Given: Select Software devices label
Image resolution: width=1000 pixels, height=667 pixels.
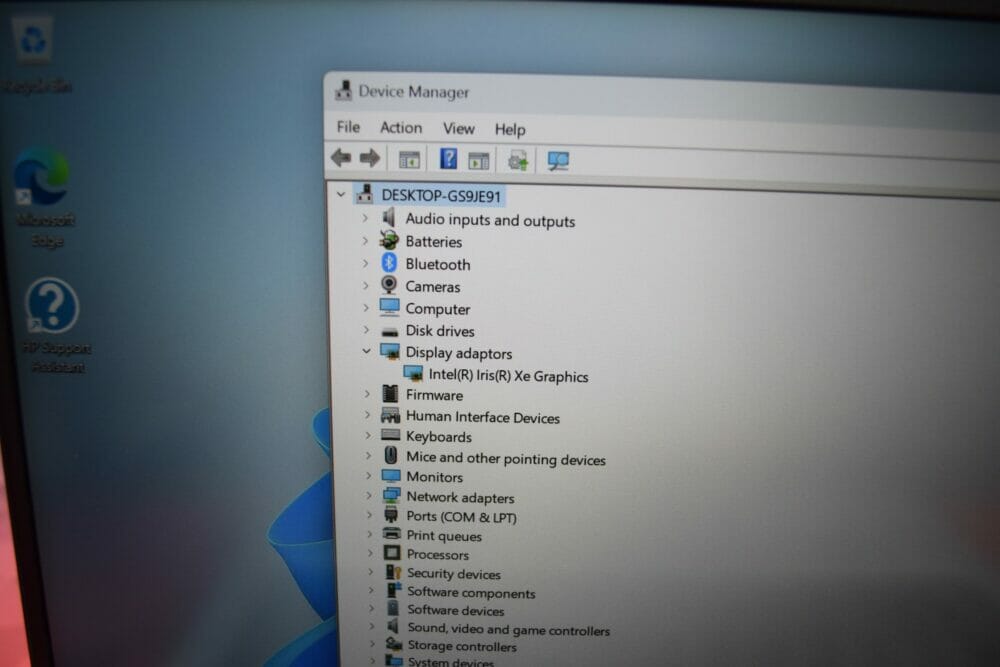Looking at the screenshot, I should coord(456,610).
